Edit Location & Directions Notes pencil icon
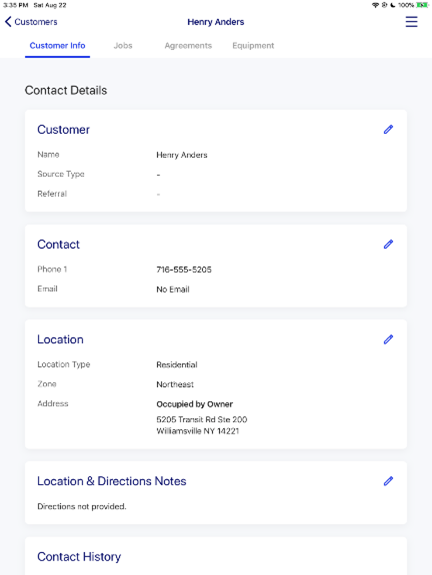The image size is (432, 575). 388,481
